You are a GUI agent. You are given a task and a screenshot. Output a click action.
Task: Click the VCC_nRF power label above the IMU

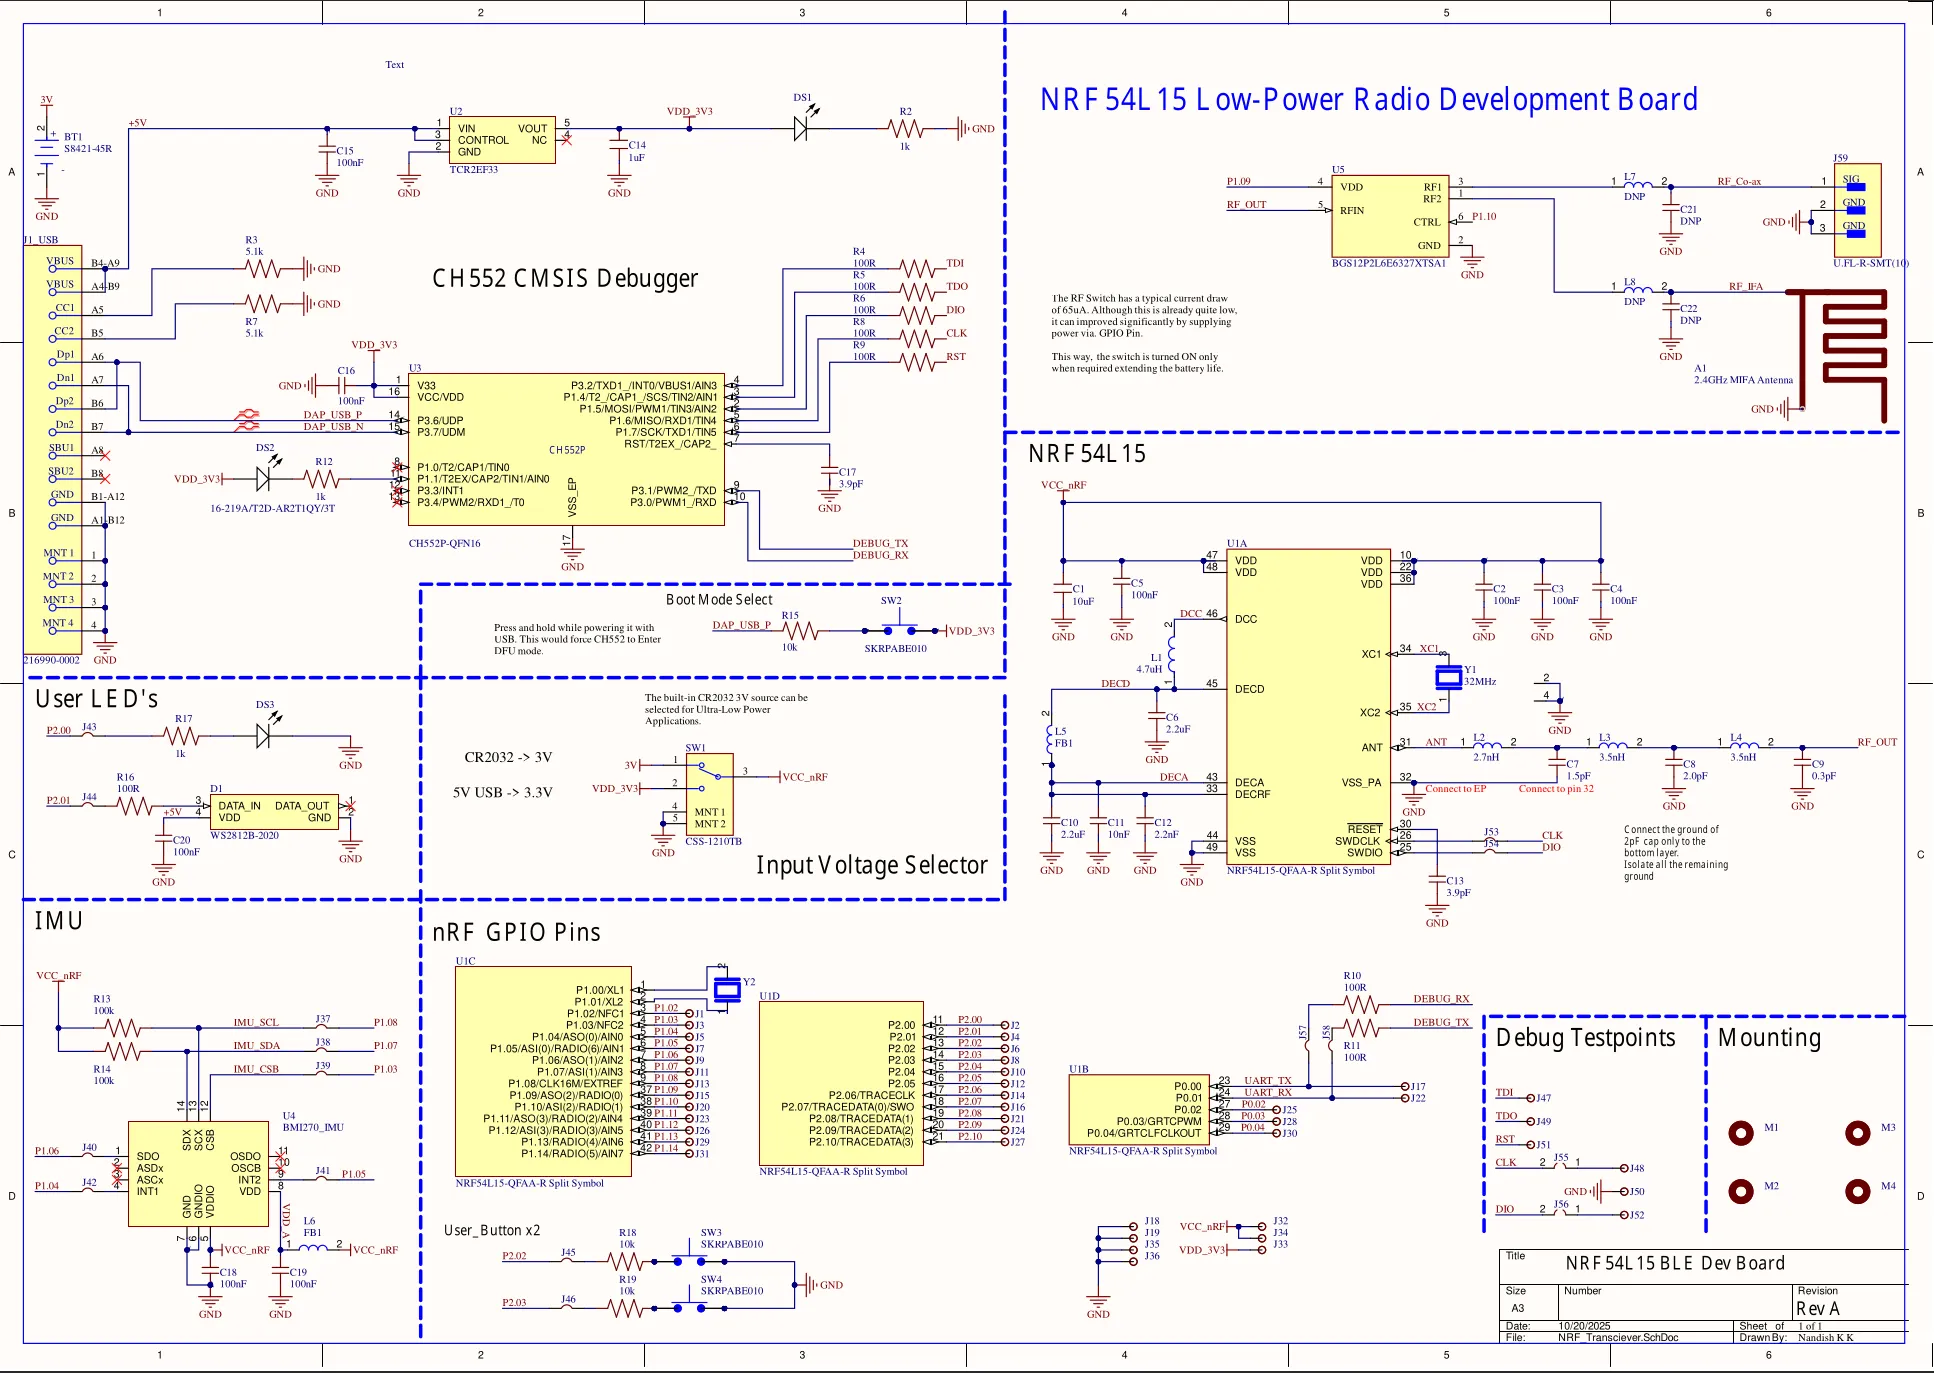point(58,975)
